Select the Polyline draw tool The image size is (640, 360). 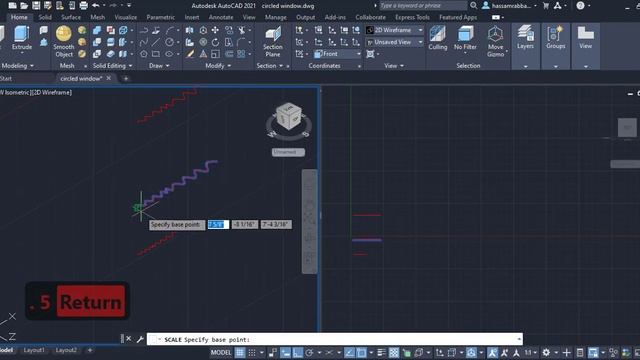144,30
